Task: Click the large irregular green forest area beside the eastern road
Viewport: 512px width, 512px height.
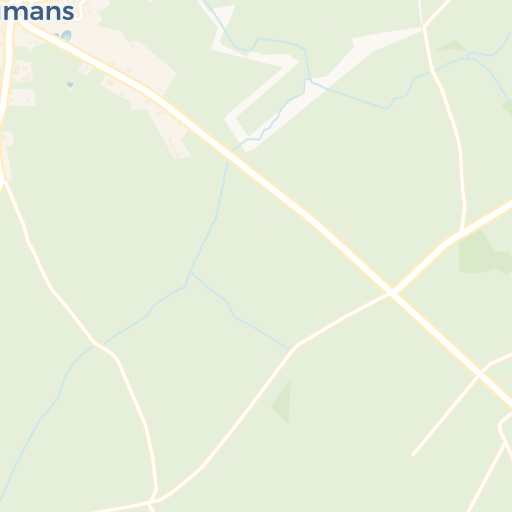Action: point(485,253)
